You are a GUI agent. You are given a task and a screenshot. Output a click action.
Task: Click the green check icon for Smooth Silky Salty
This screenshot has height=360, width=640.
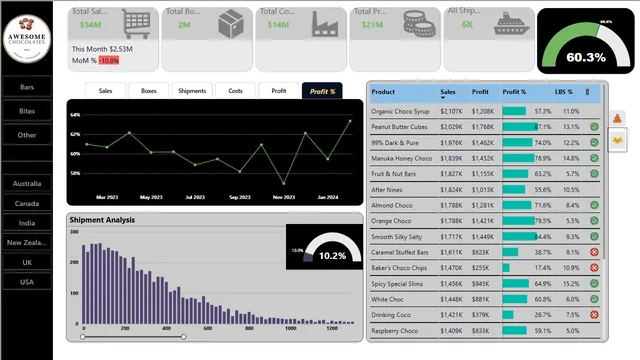(594, 236)
